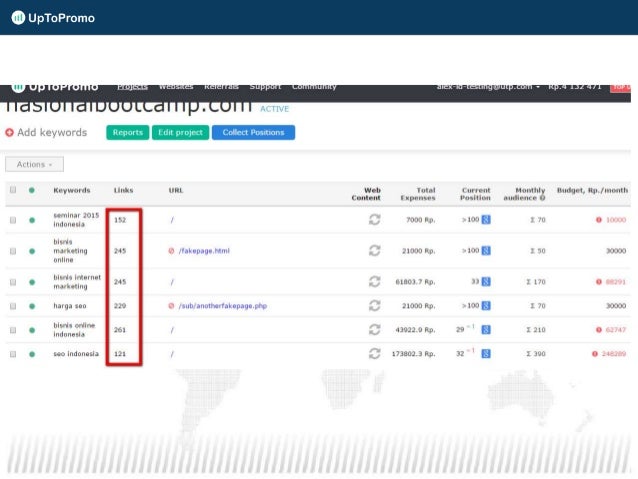Click Google icon in harga seo row
The height and width of the screenshot is (479, 638).
coord(486,306)
